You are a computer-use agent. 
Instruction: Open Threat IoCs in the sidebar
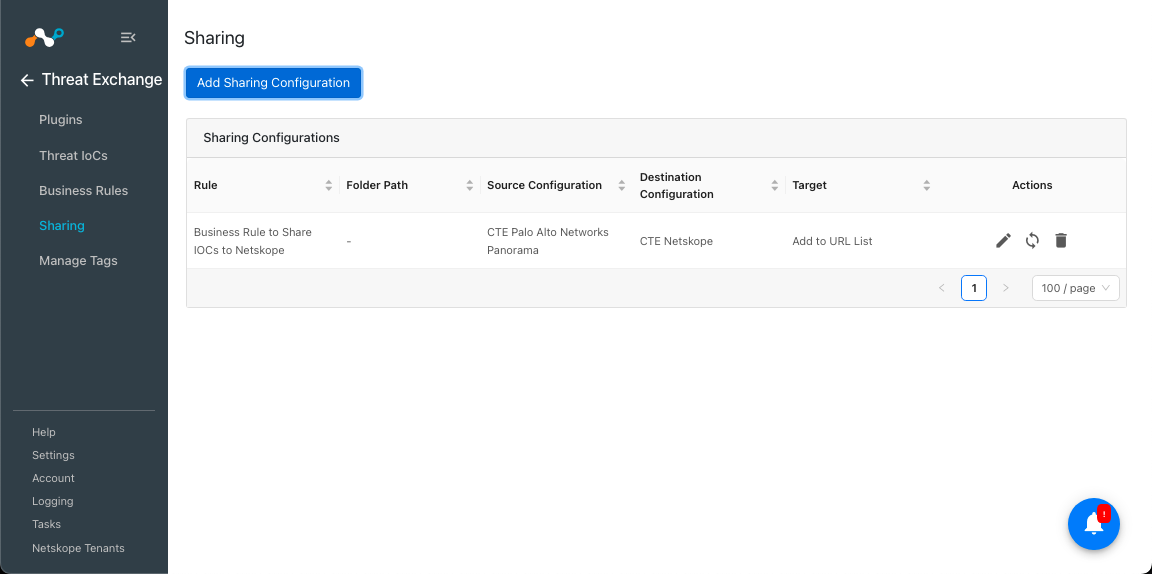pyautogui.click(x=73, y=155)
